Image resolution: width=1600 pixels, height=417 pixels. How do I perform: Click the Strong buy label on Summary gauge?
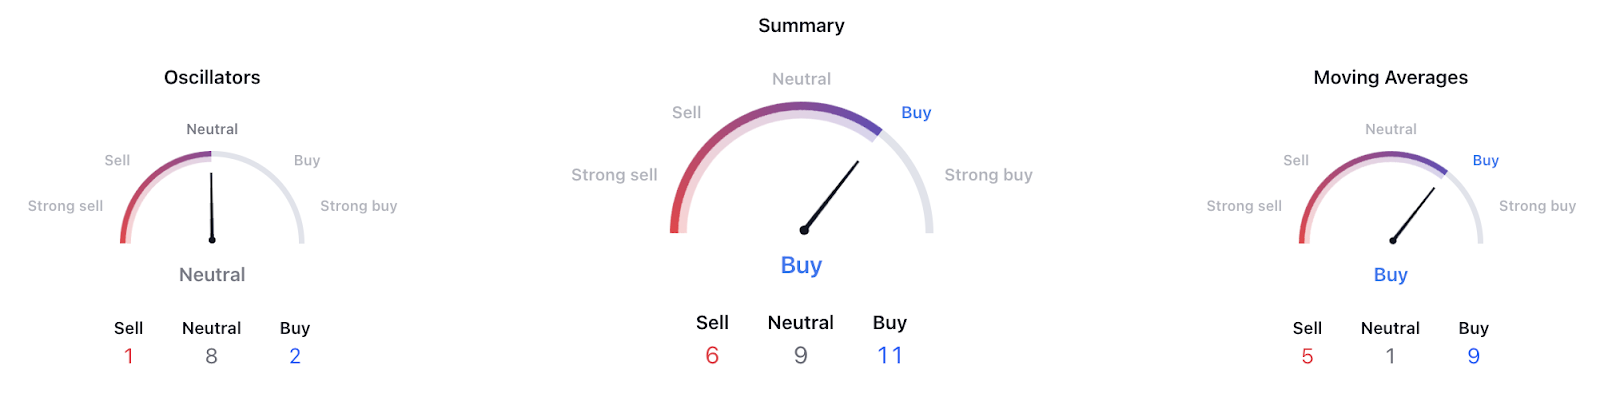(x=988, y=175)
